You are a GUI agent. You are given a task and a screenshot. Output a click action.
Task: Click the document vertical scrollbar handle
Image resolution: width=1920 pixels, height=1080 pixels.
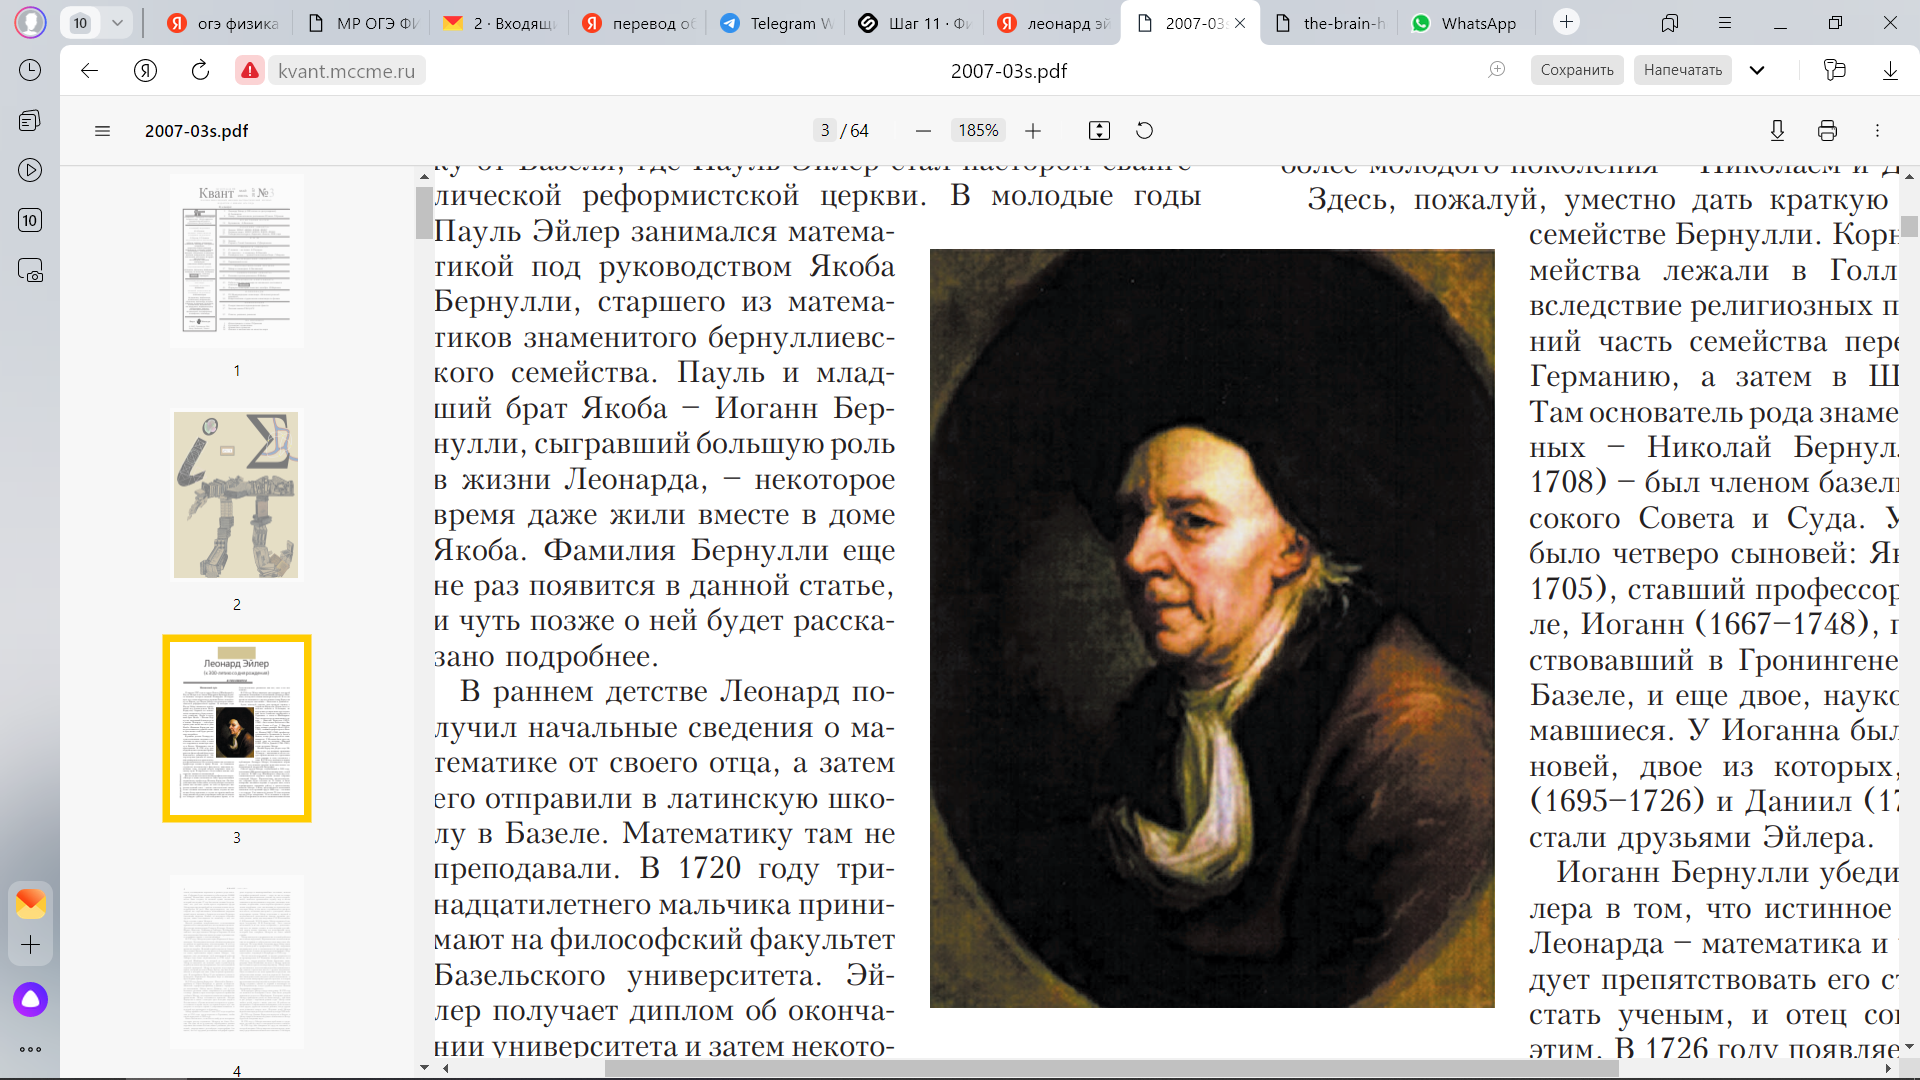[1910, 226]
